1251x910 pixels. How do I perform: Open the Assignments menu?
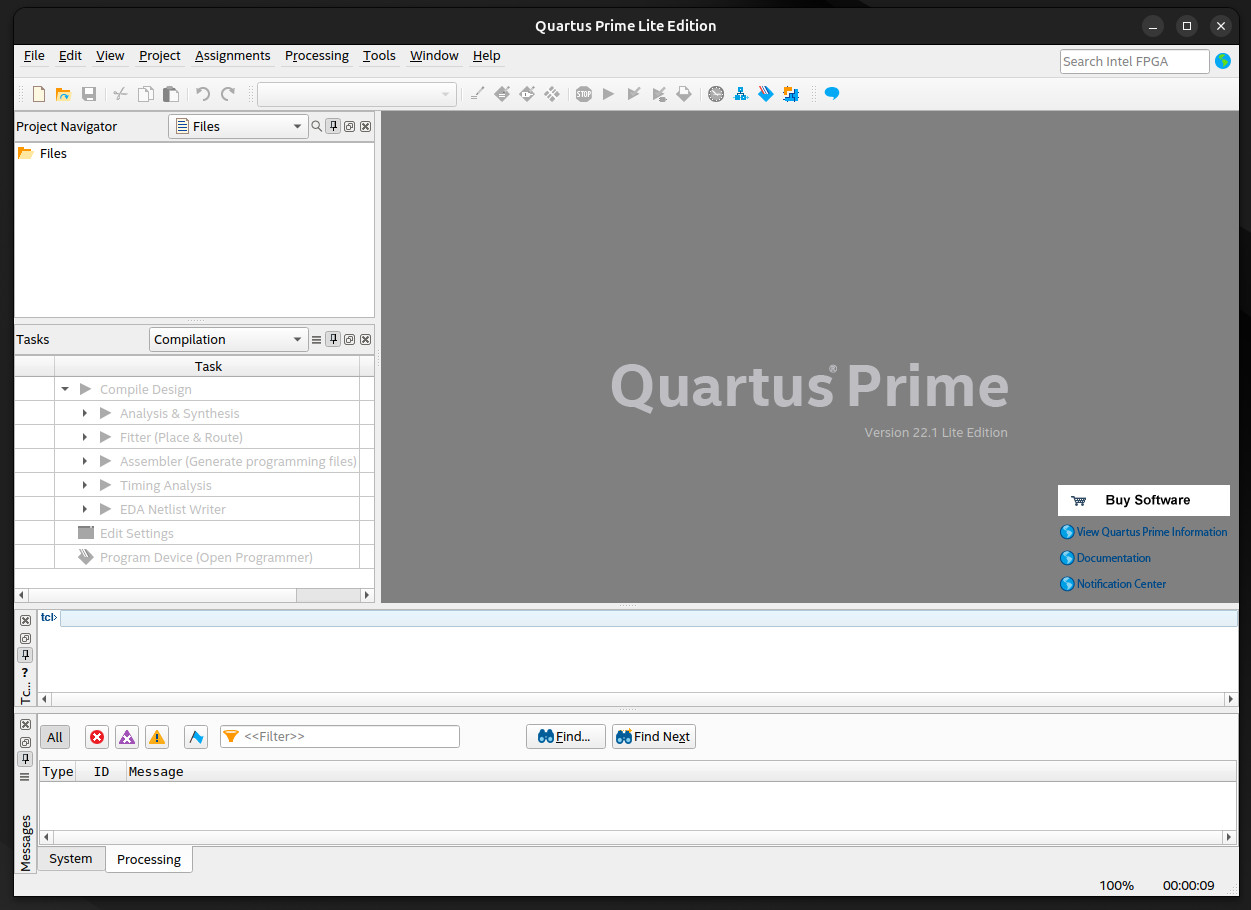(232, 56)
